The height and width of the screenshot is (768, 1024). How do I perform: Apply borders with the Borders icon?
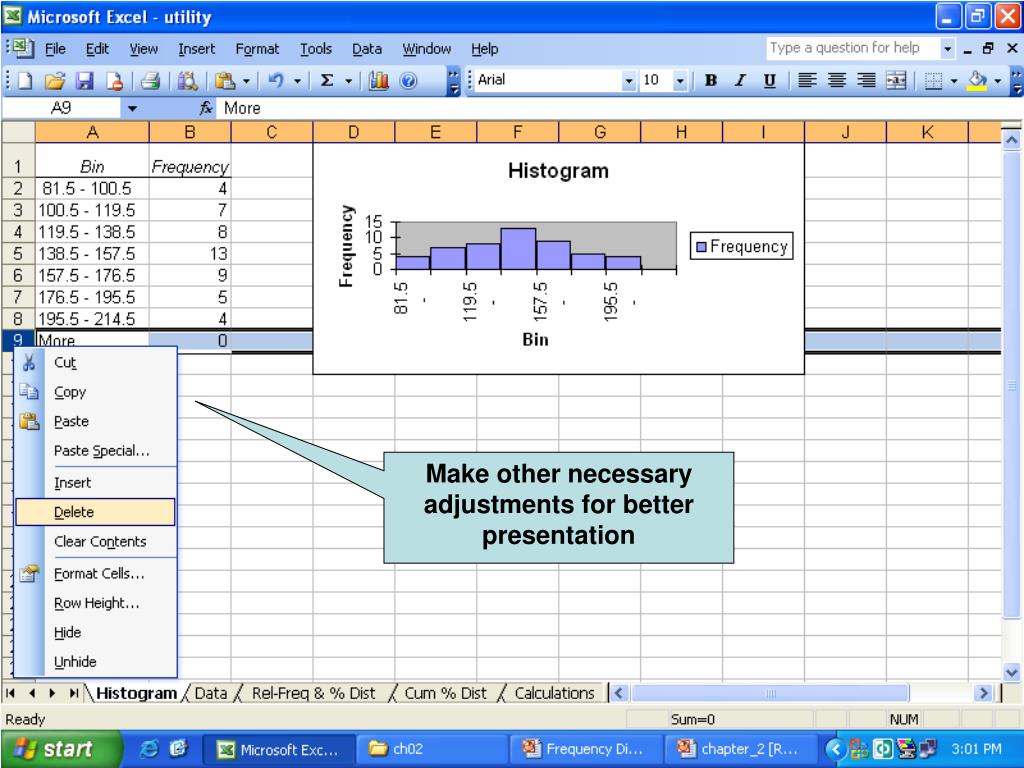click(933, 80)
